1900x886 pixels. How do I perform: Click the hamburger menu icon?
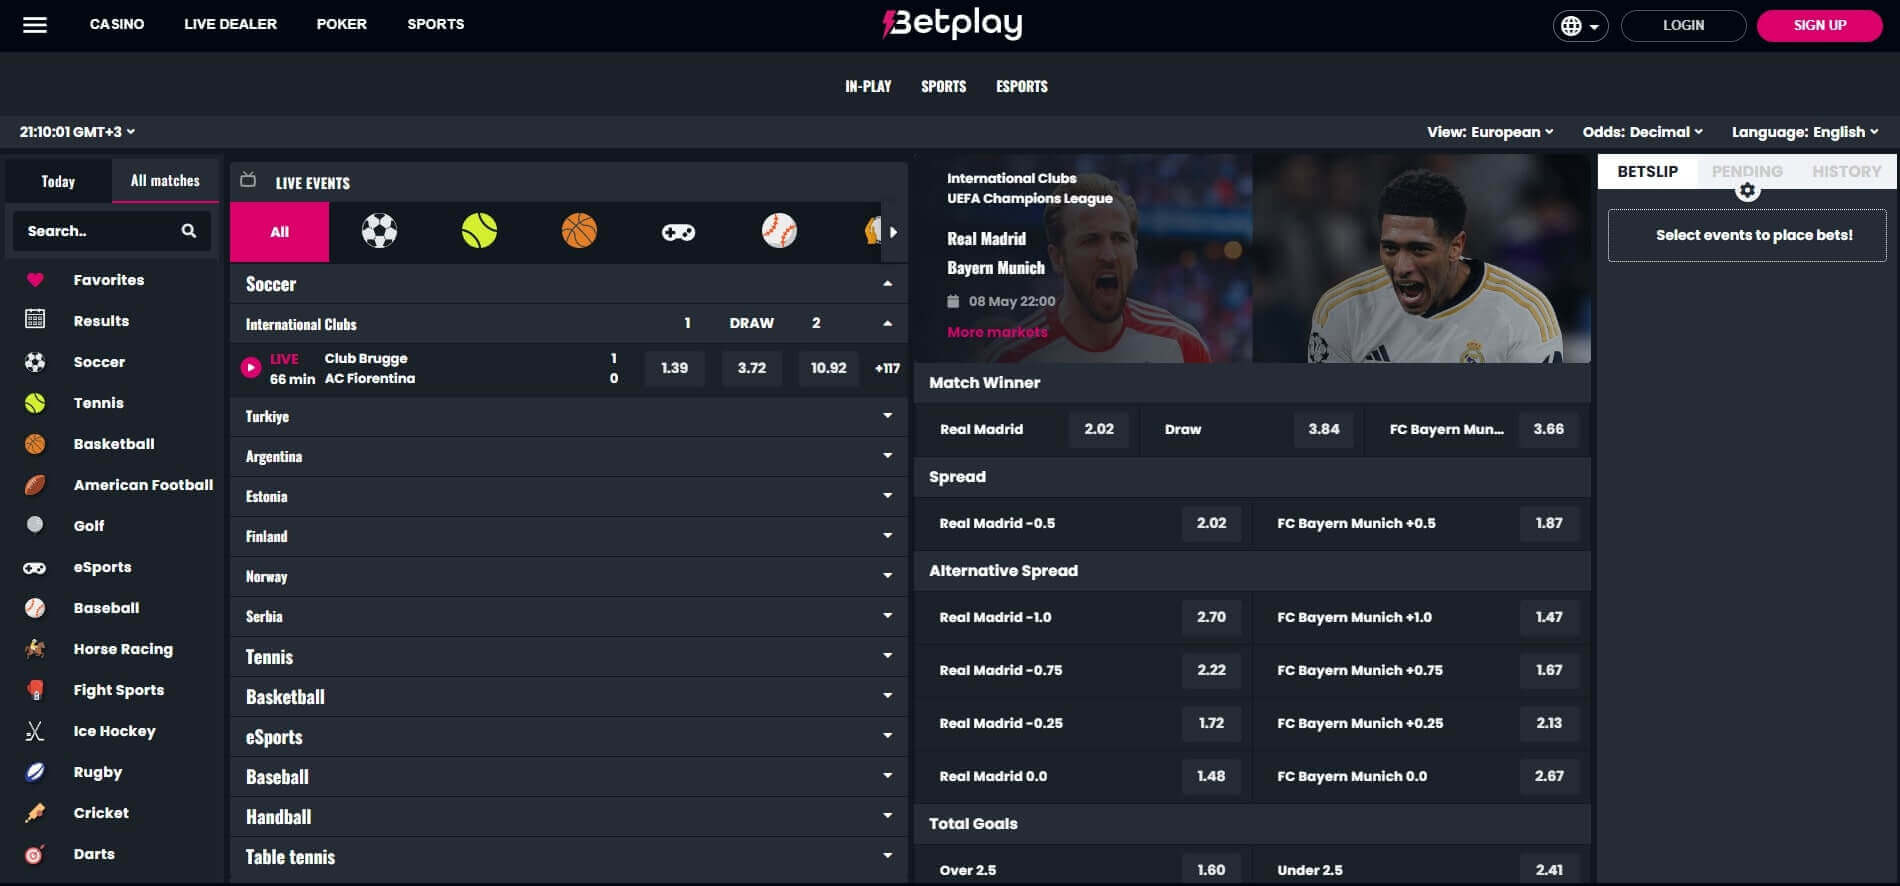[36, 24]
